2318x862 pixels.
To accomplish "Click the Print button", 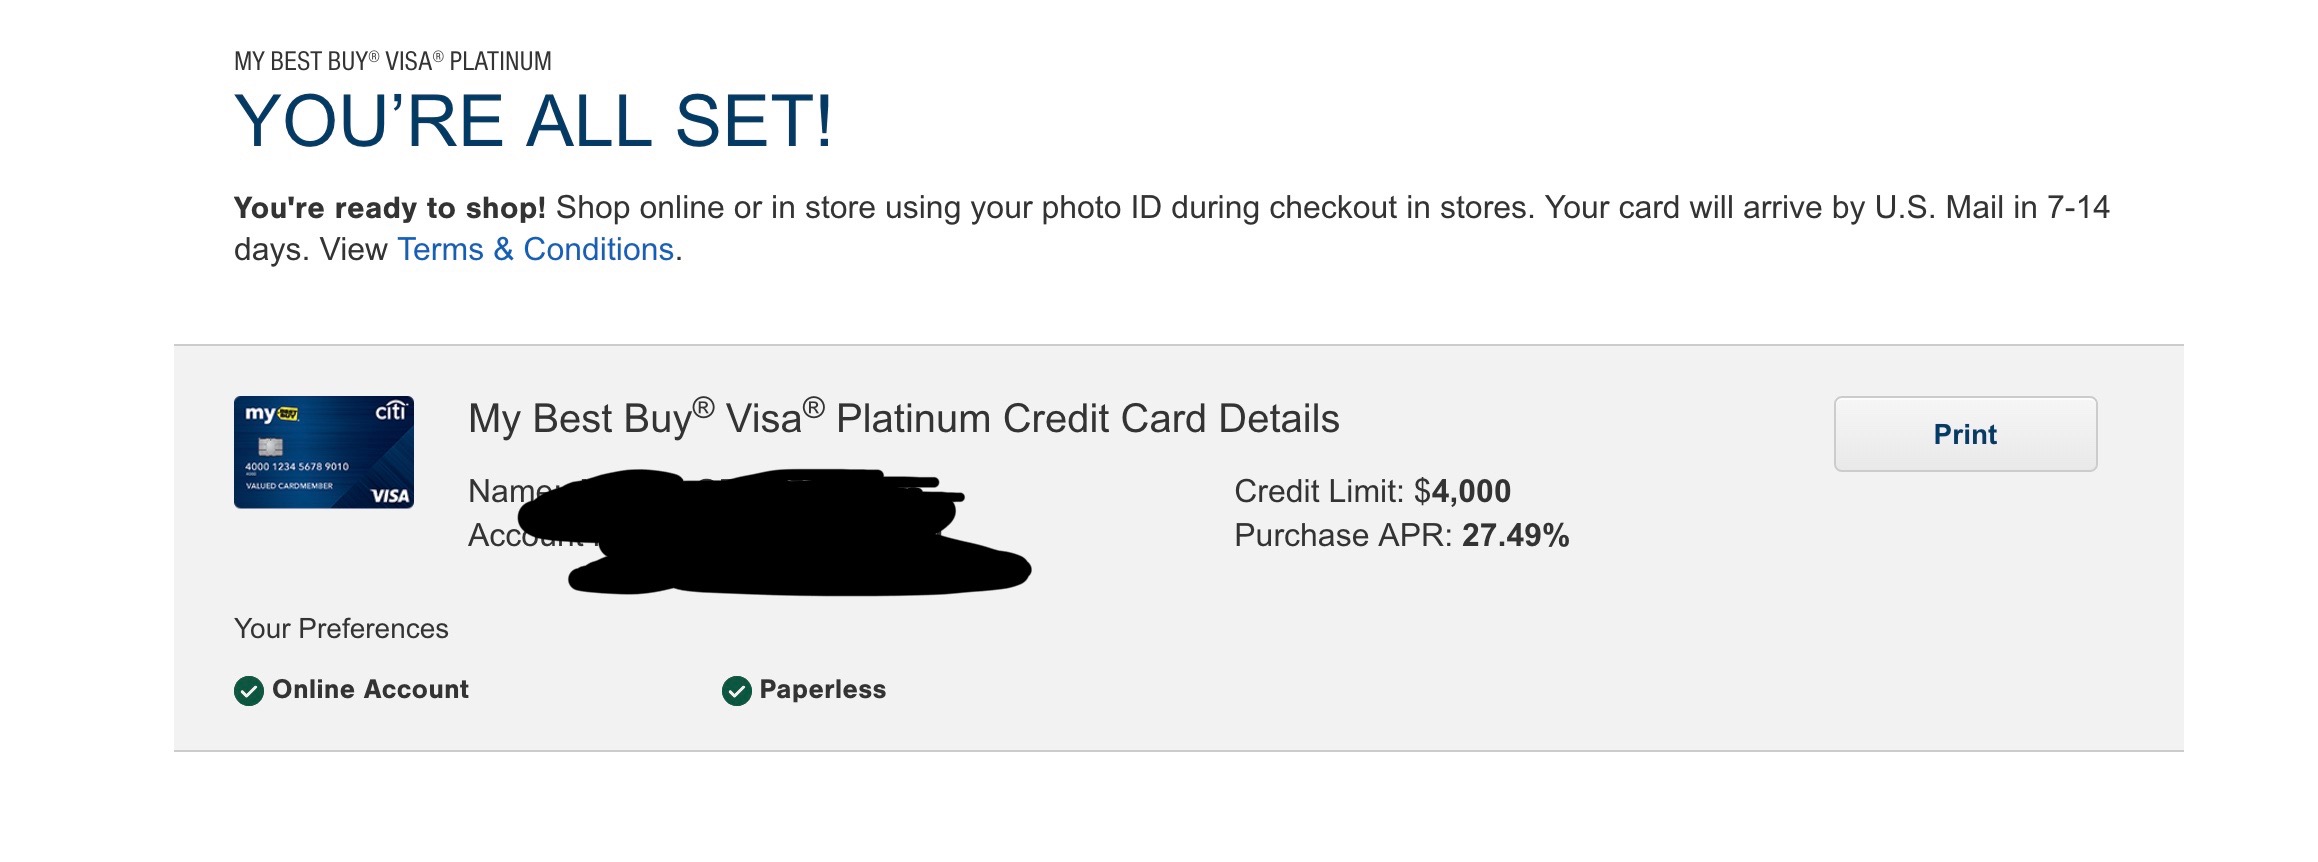I will [x=1964, y=434].
